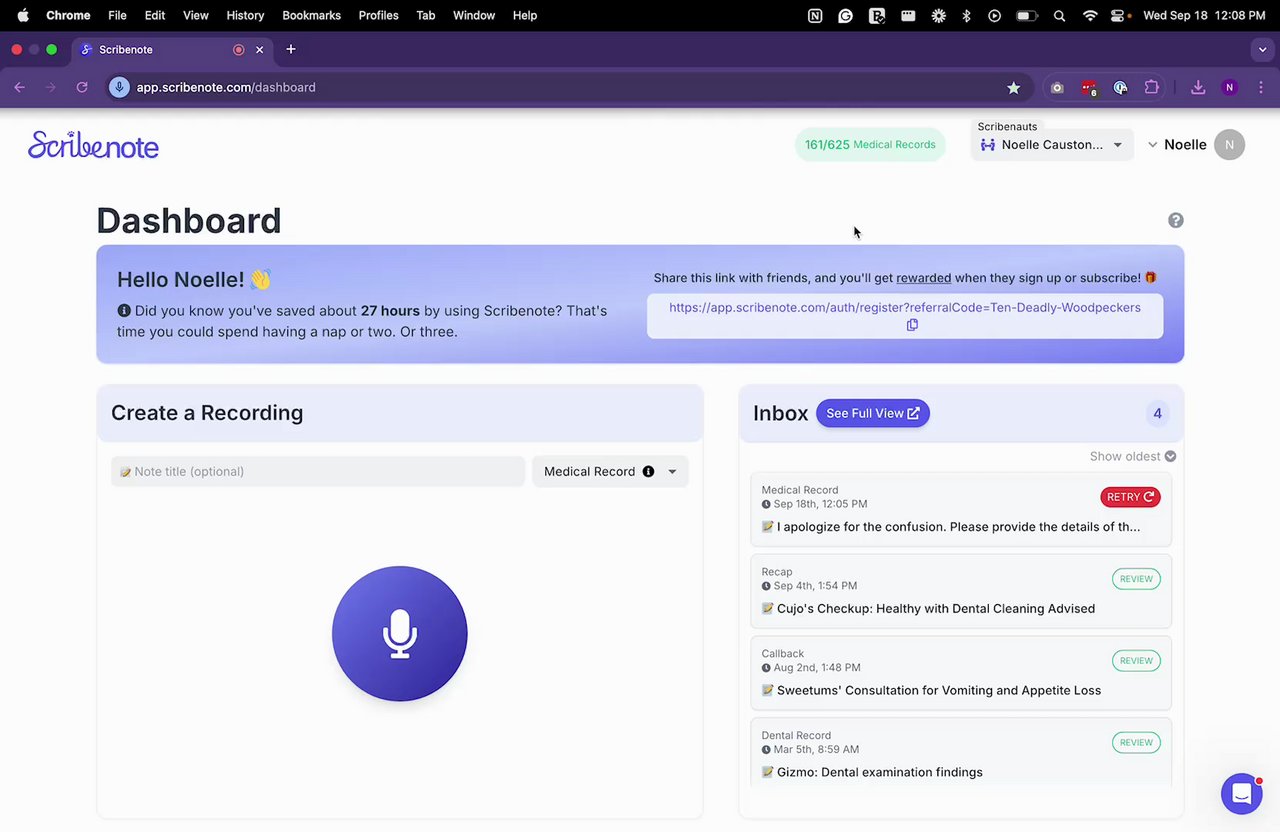The height and width of the screenshot is (832, 1280).
Task: Open the camera extension icon in the toolbar
Action: (x=1057, y=88)
